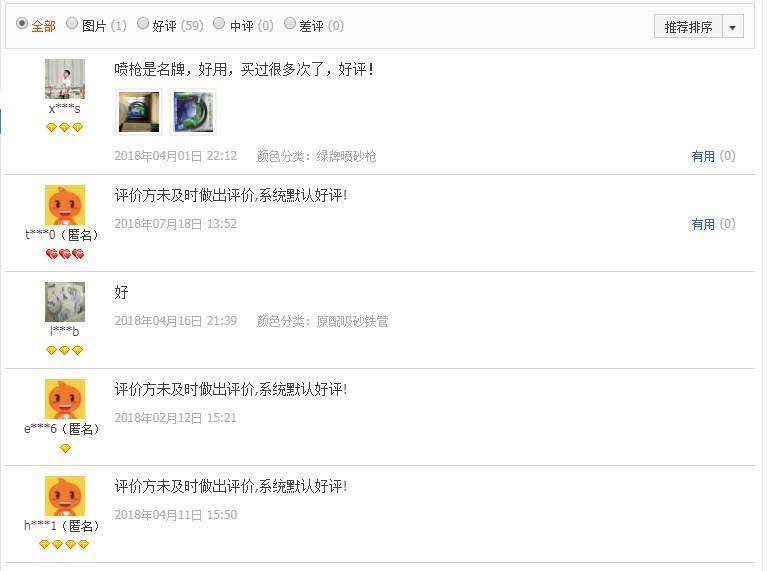Click orange mascot avatar of t***0

pyautogui.click(x=65, y=205)
